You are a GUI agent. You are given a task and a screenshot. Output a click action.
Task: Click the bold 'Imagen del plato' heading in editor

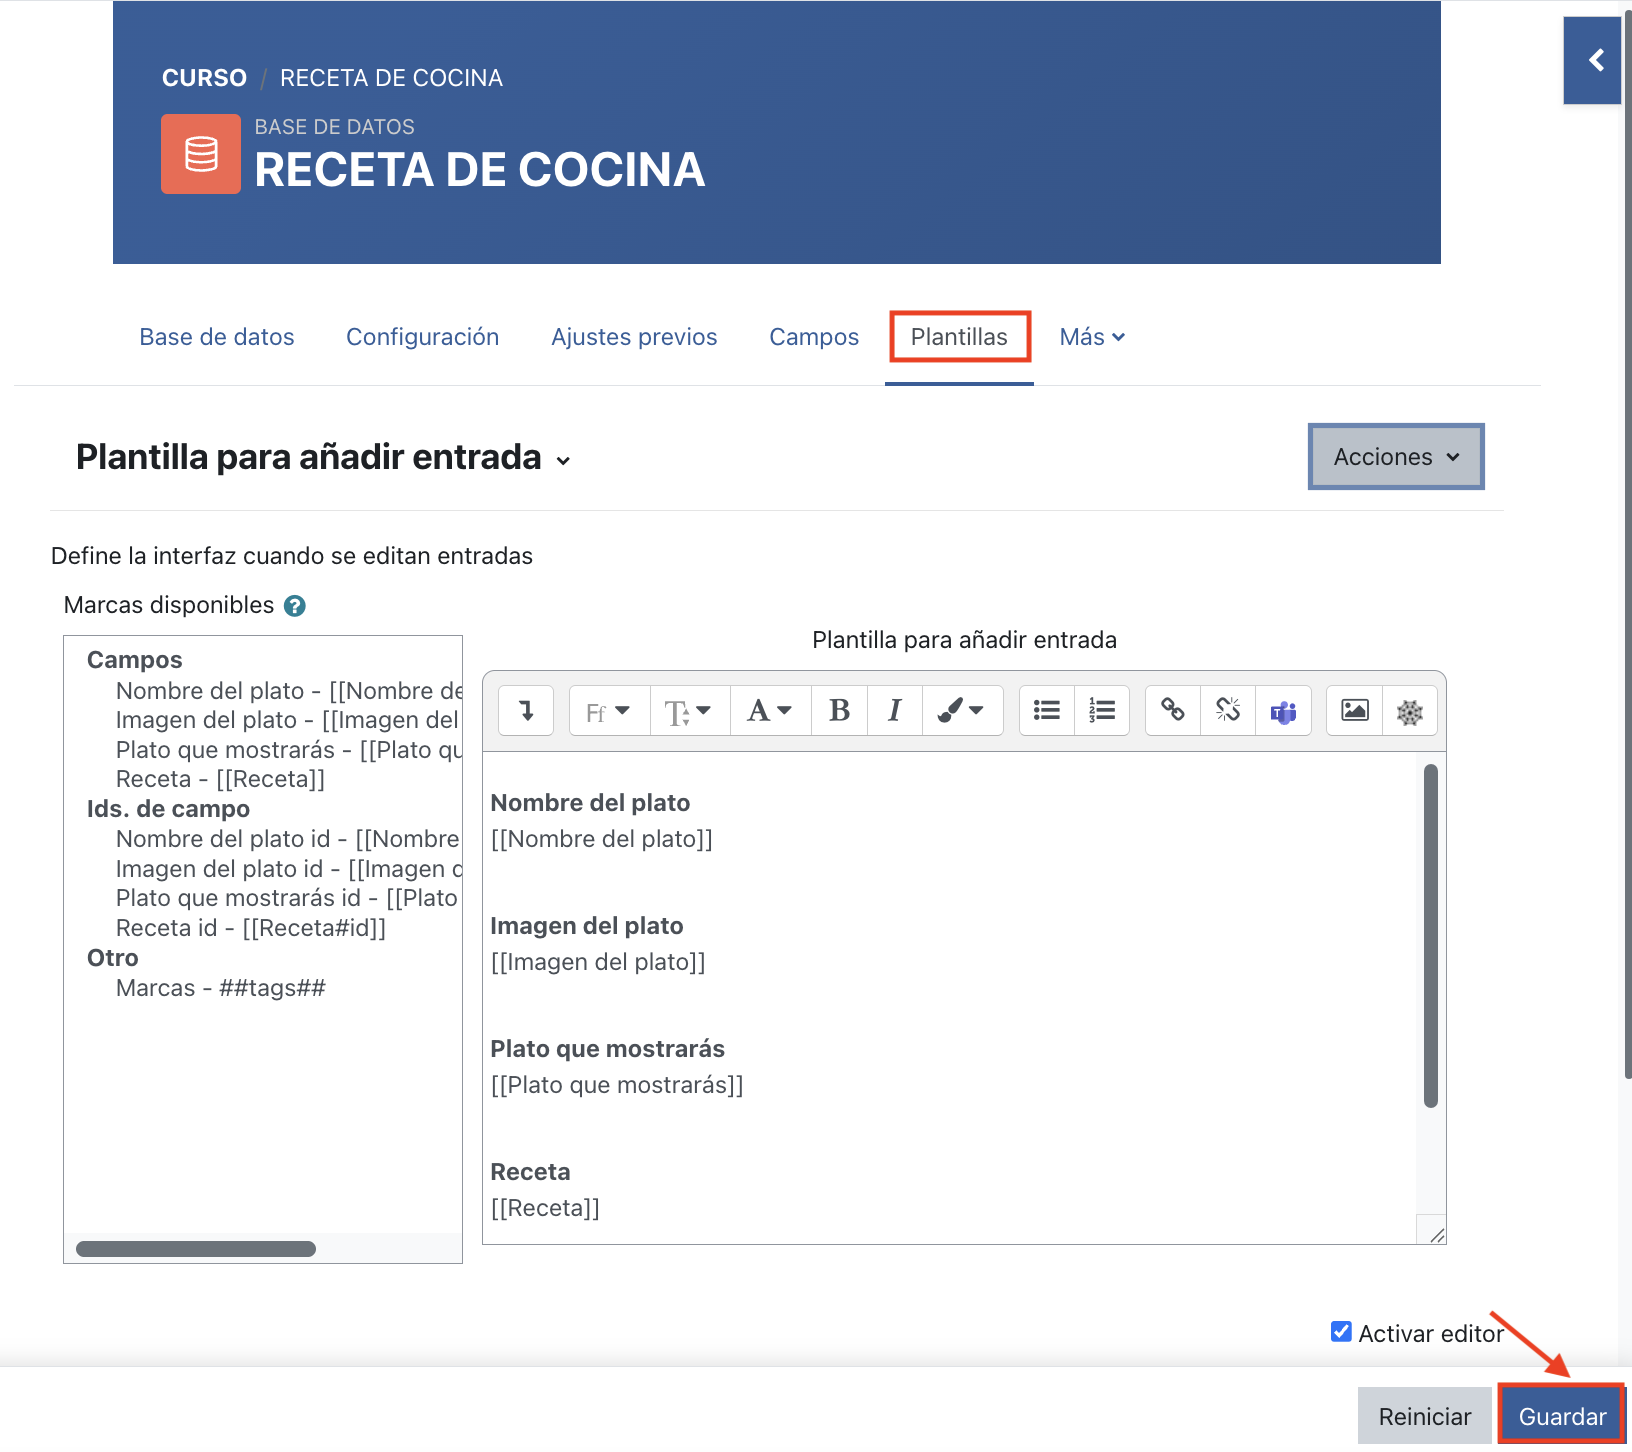tap(587, 926)
